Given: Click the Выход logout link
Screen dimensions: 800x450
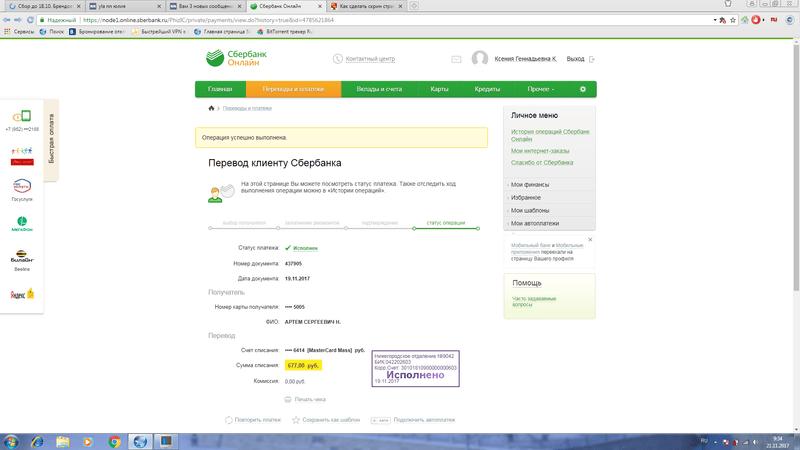Looking at the screenshot, I should click(x=575, y=59).
